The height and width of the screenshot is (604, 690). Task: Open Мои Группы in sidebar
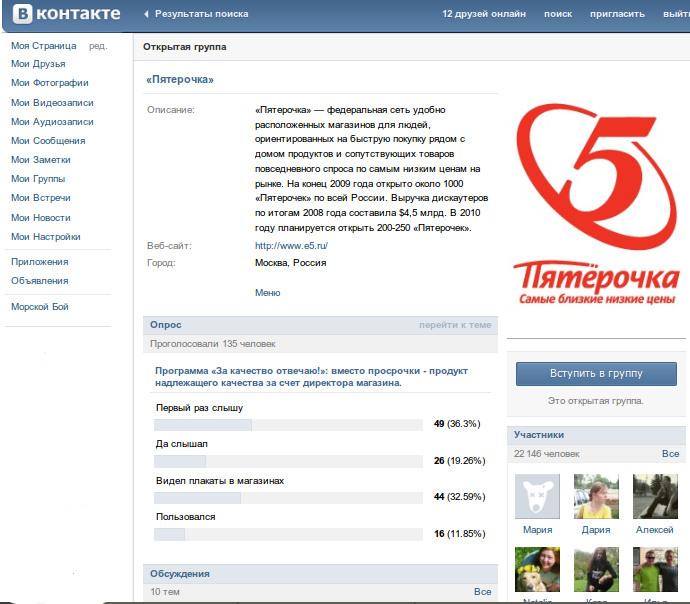[x=38, y=179]
